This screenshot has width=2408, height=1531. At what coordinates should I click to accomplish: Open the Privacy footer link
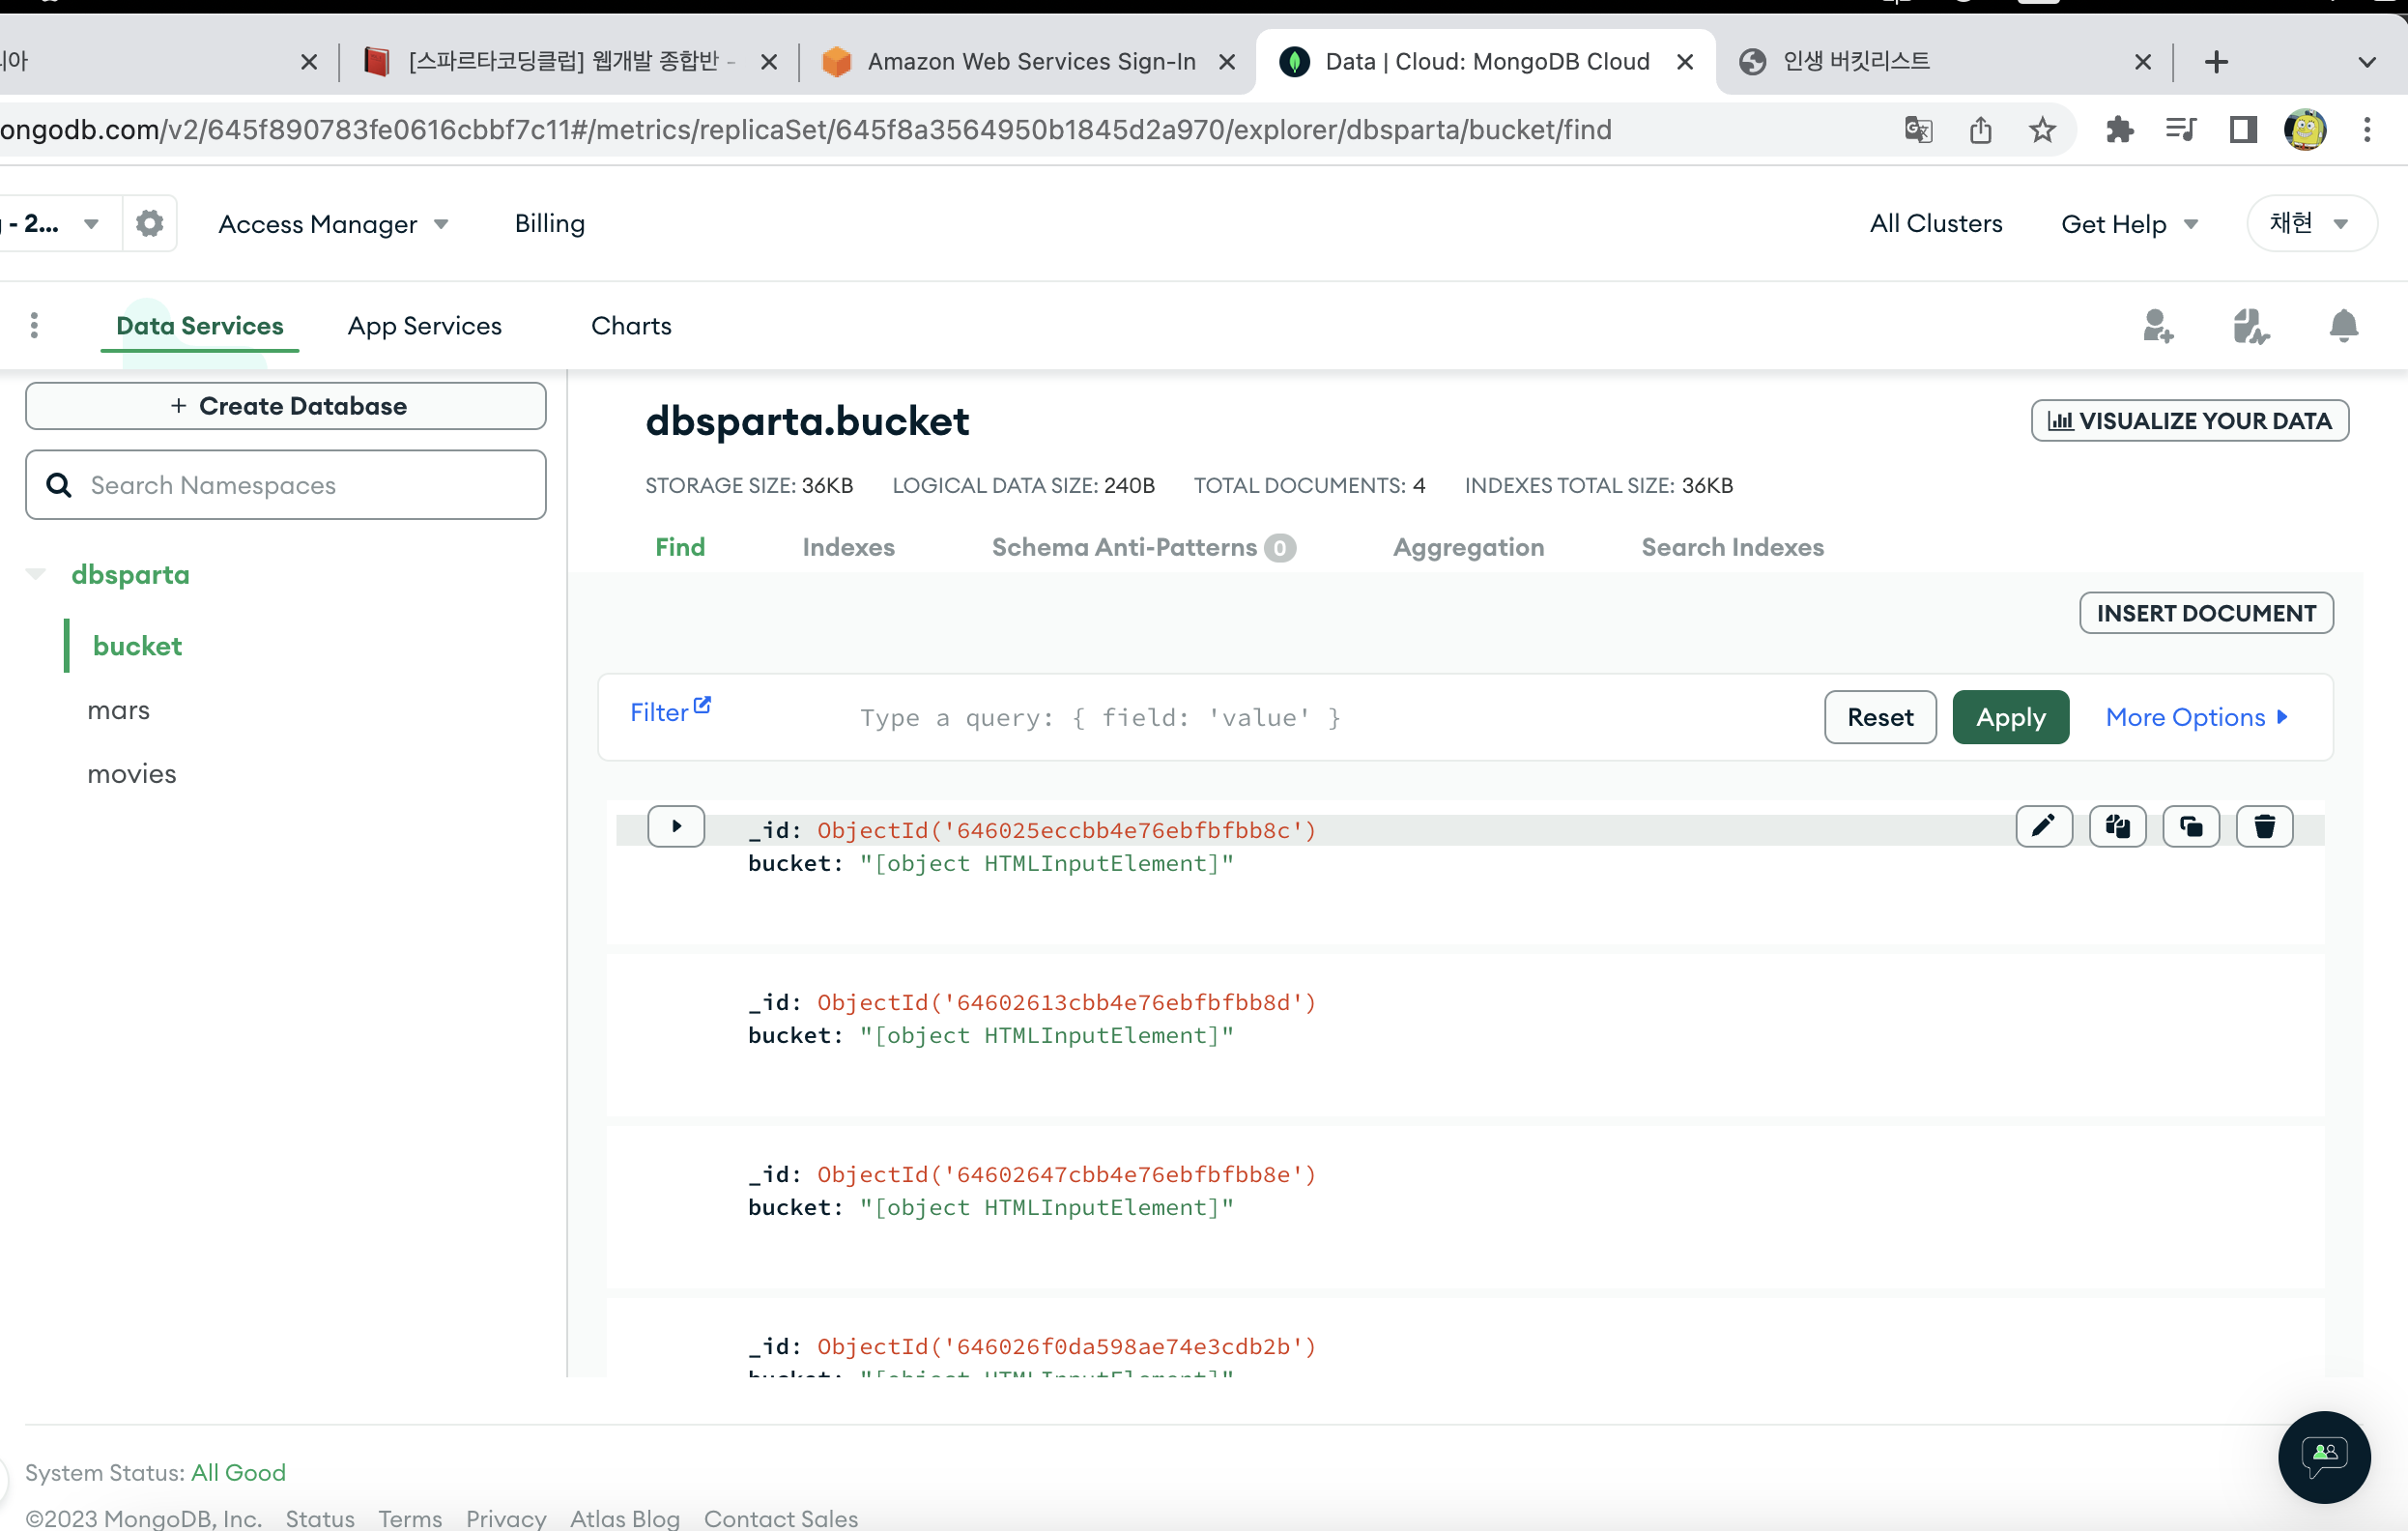pyautogui.click(x=506, y=1518)
